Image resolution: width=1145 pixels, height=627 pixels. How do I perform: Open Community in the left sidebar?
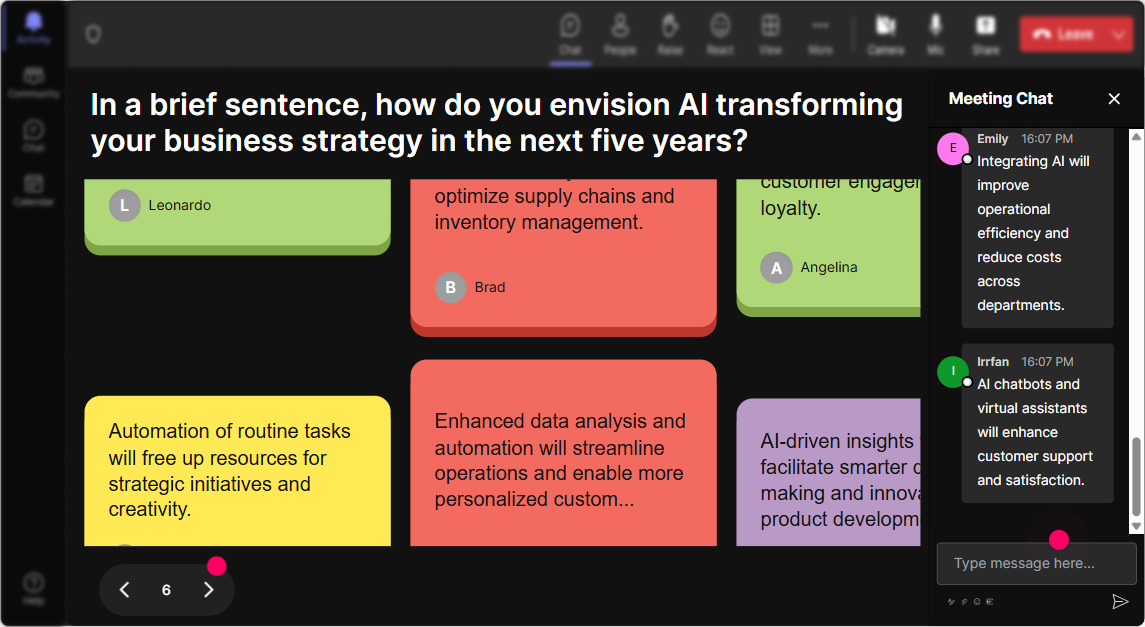pos(34,82)
